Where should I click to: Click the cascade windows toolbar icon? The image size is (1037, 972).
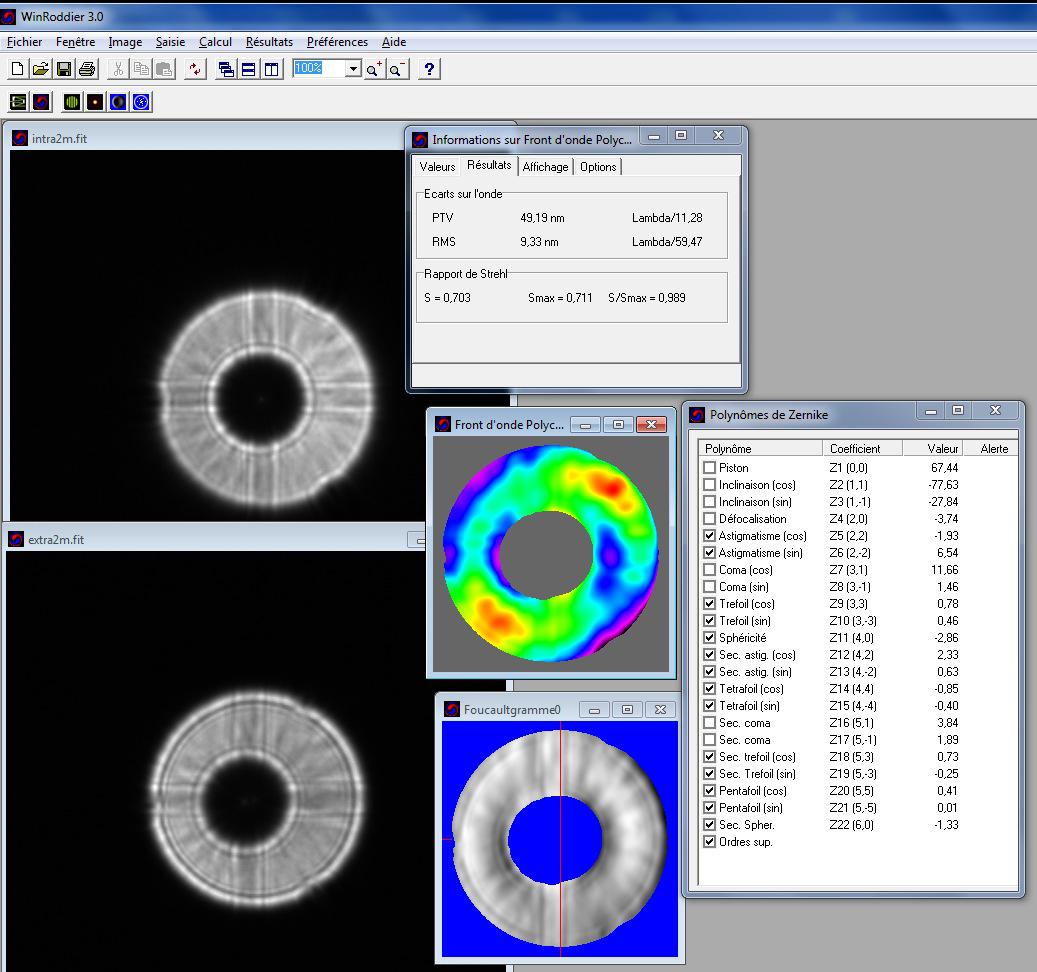[x=226, y=69]
